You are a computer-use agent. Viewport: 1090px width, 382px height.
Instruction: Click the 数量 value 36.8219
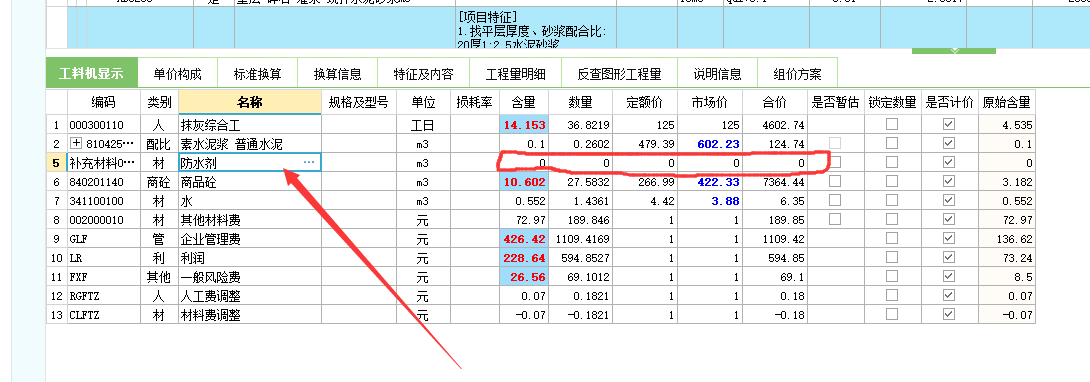point(588,125)
